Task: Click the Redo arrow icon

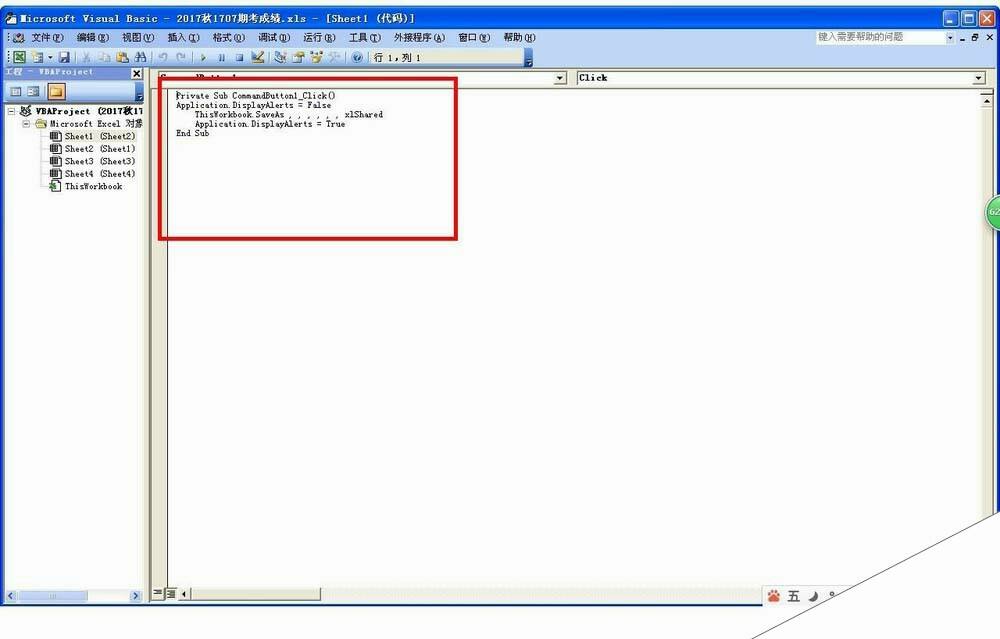Action: pos(181,57)
